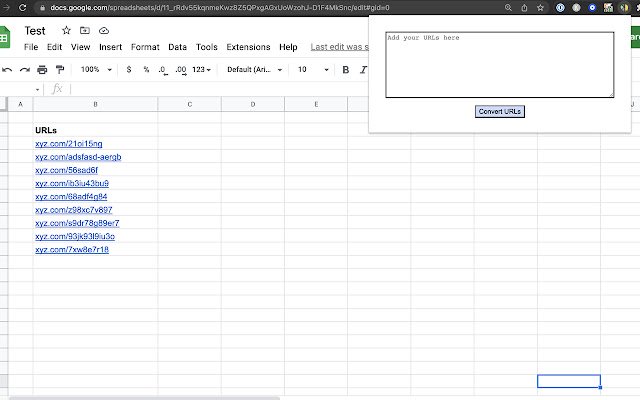640x400 pixels.
Task: Print the spreadsheet via printer icon
Action: (x=42, y=70)
